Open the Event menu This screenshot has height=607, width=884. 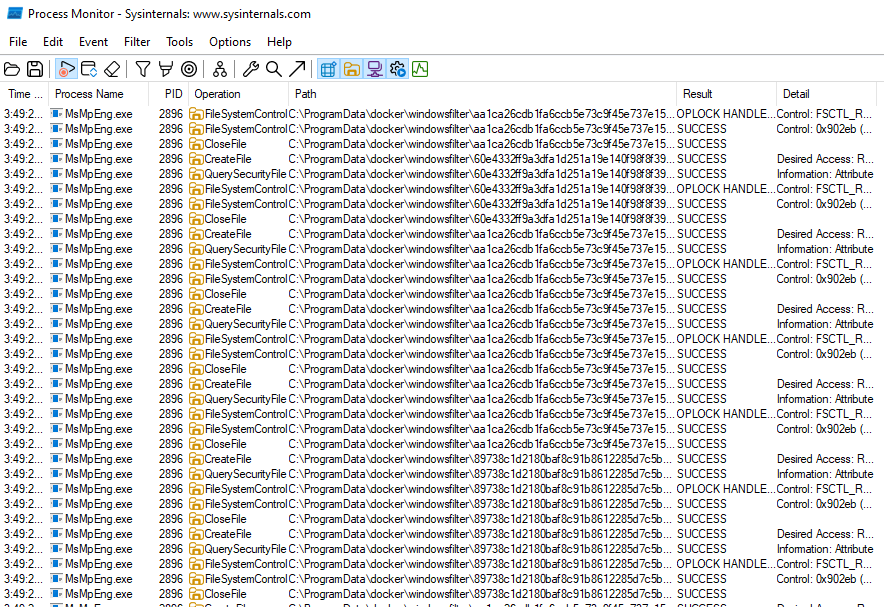pos(93,42)
